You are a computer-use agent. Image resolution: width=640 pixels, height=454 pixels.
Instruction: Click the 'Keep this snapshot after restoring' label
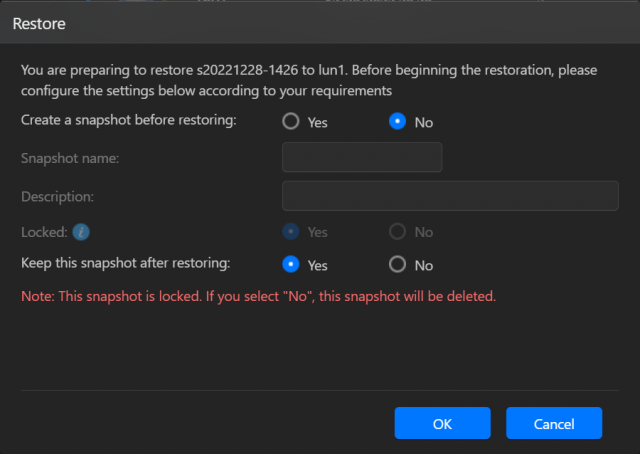pyautogui.click(x=126, y=264)
